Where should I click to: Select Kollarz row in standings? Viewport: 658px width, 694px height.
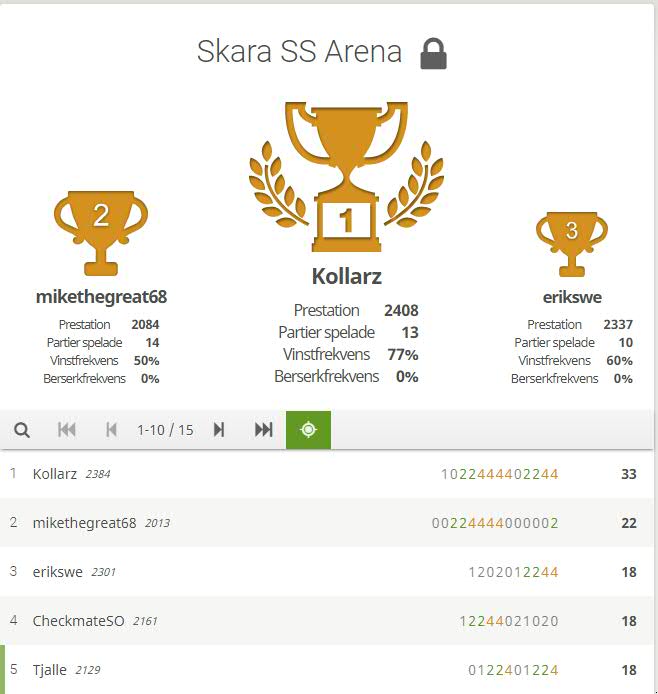click(327, 474)
